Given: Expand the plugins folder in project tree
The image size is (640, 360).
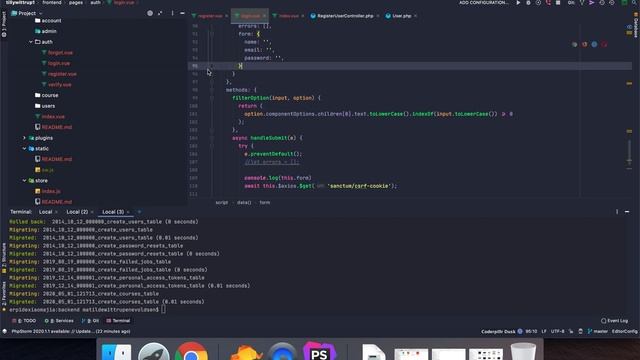Looking at the screenshot, I should click(24, 138).
